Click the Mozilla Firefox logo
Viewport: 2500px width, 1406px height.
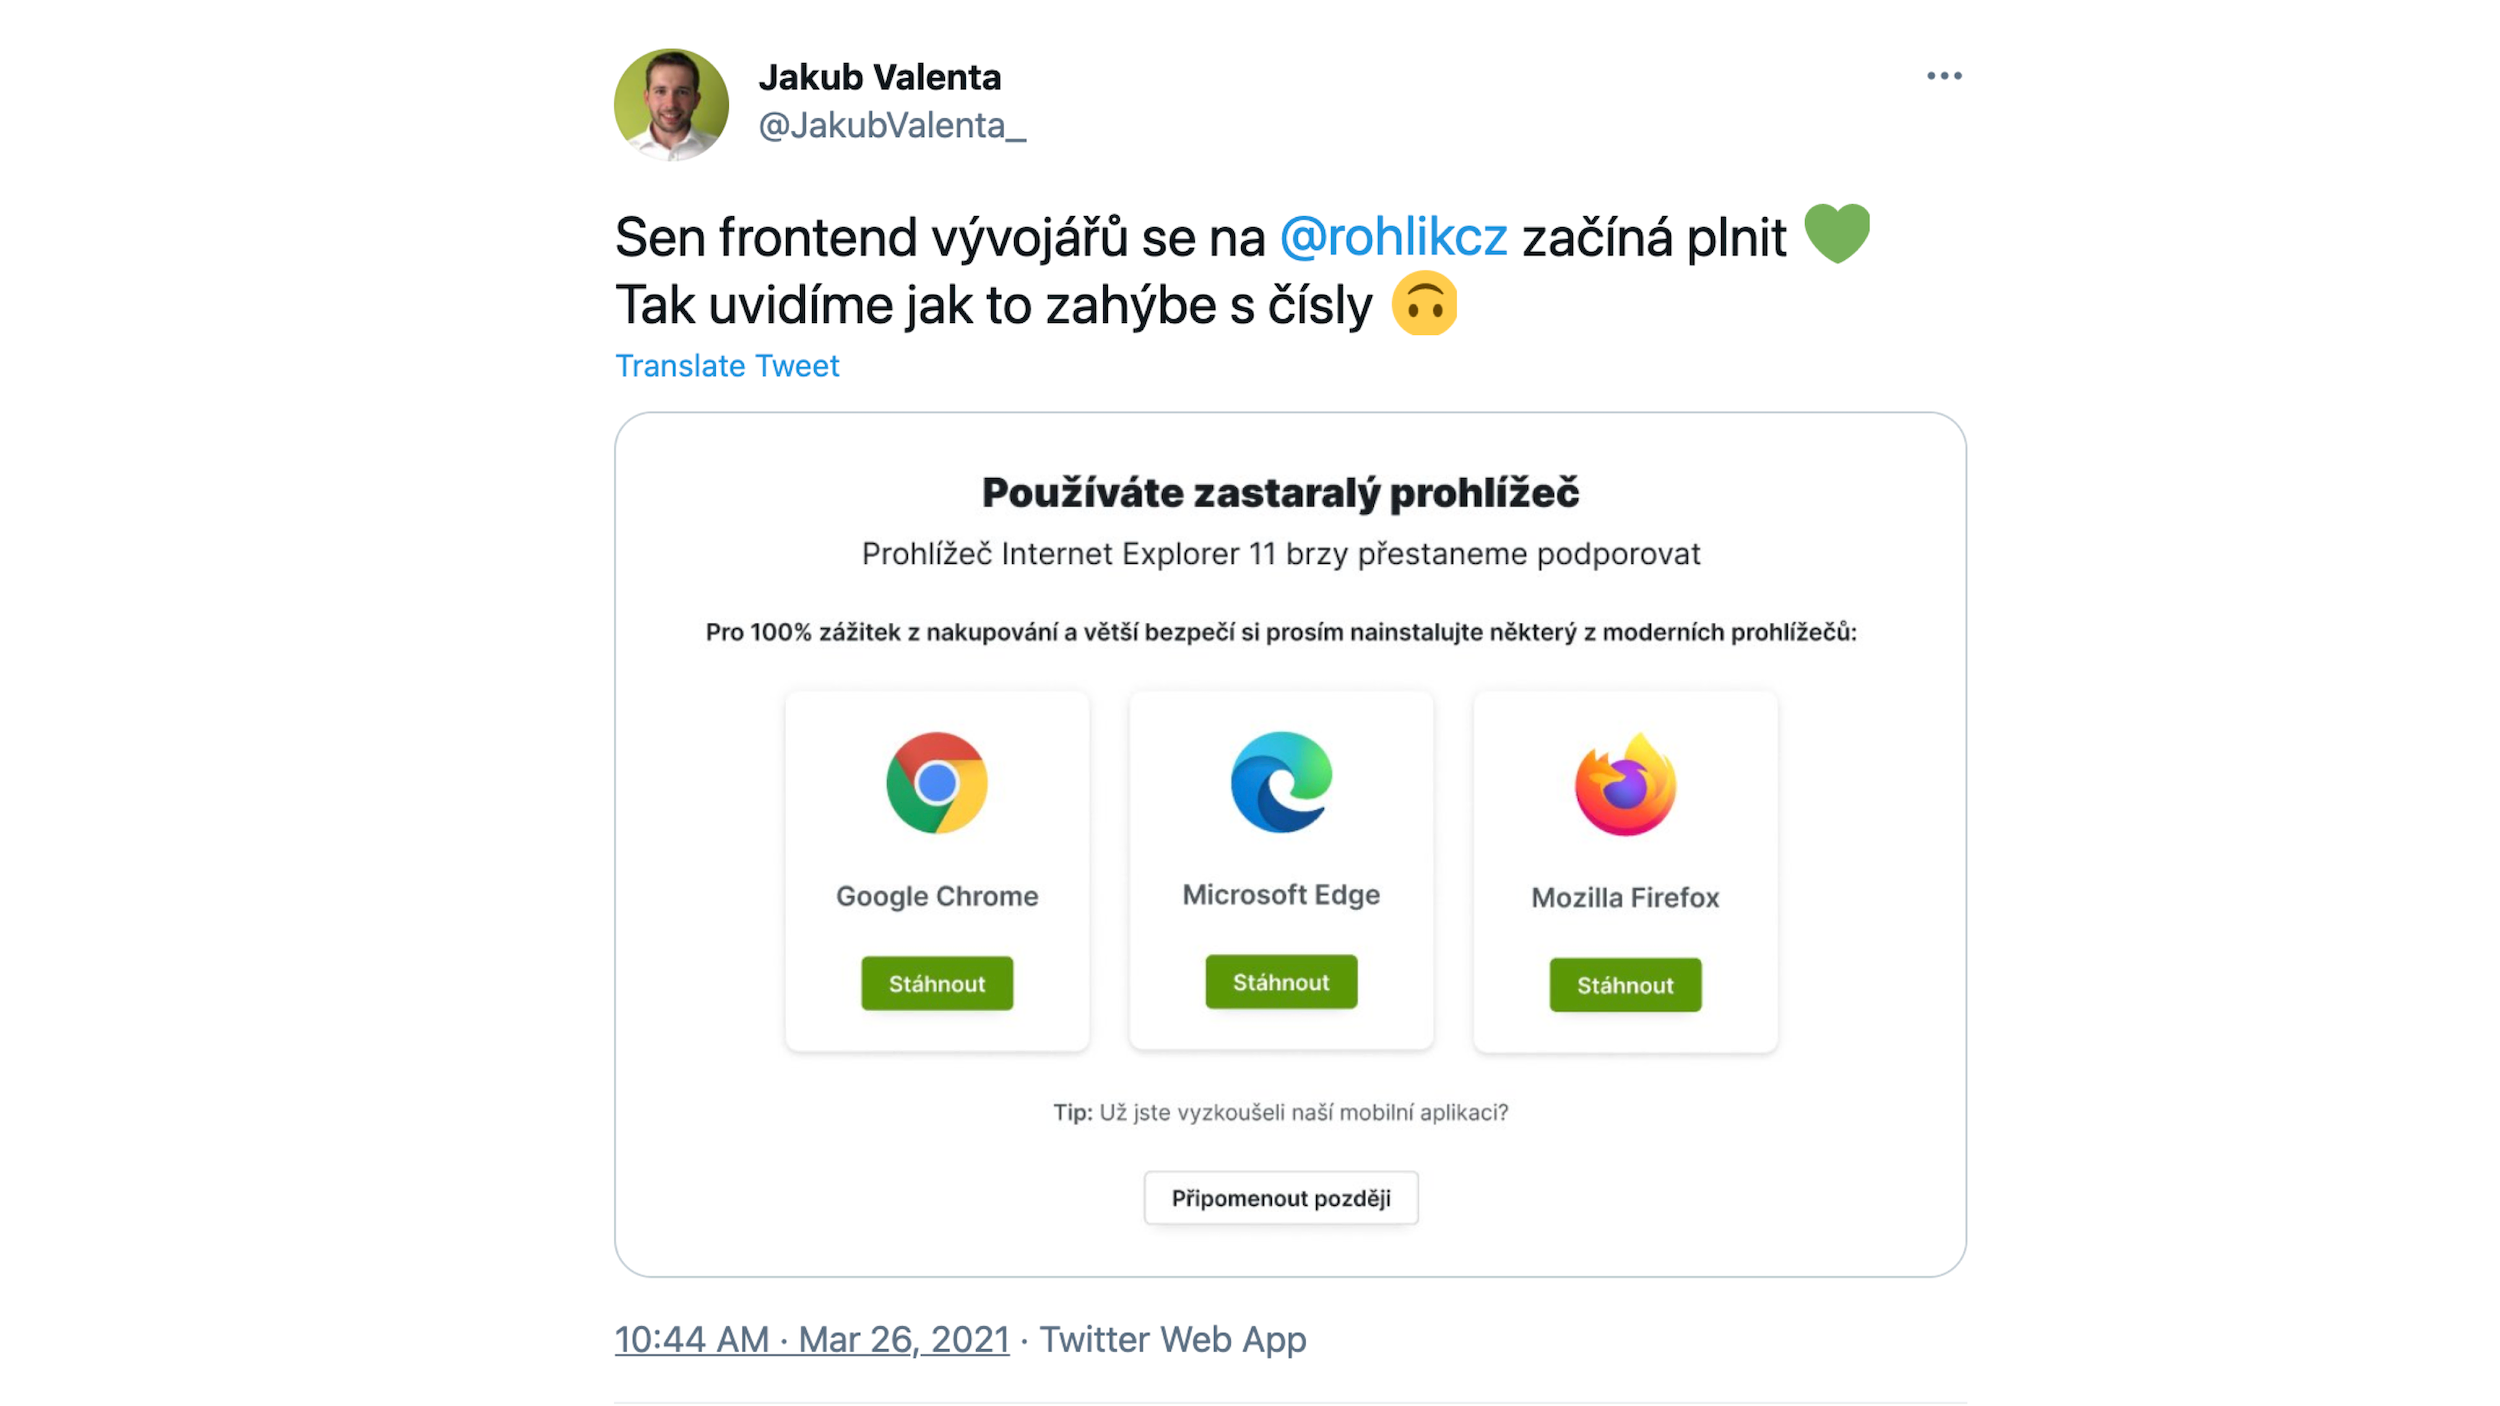[1625, 785]
